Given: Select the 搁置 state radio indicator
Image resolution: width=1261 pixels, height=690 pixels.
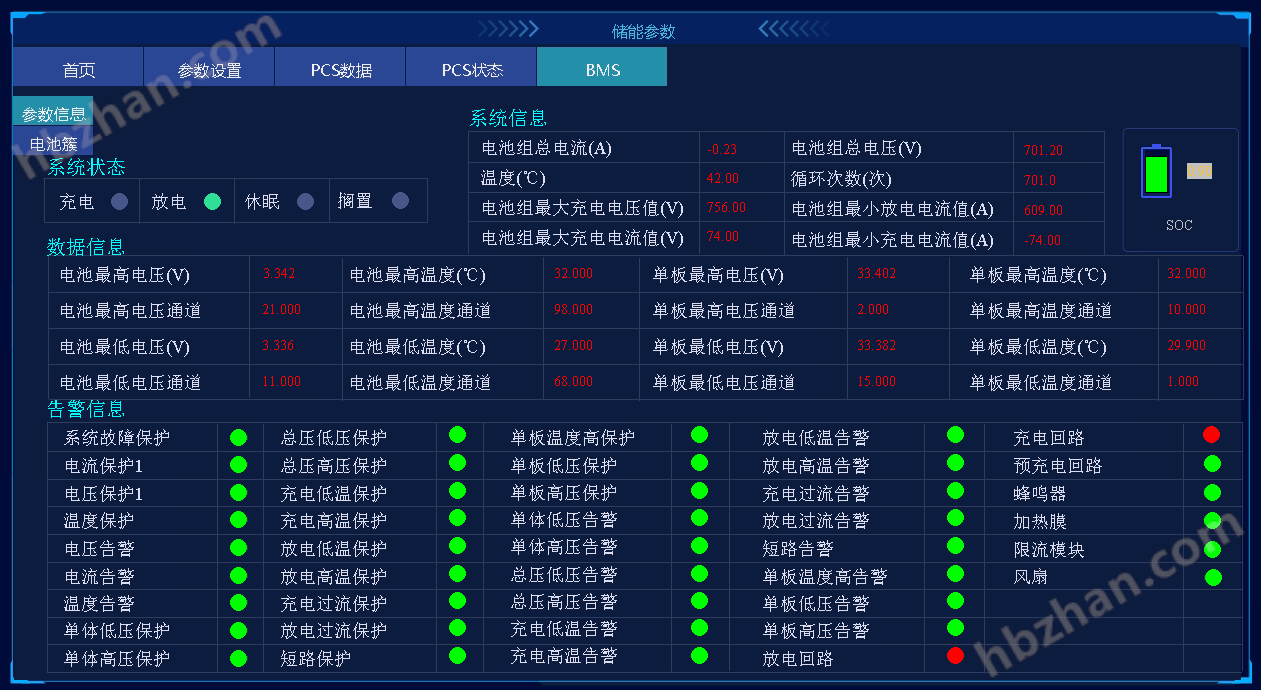Looking at the screenshot, I should click(400, 201).
